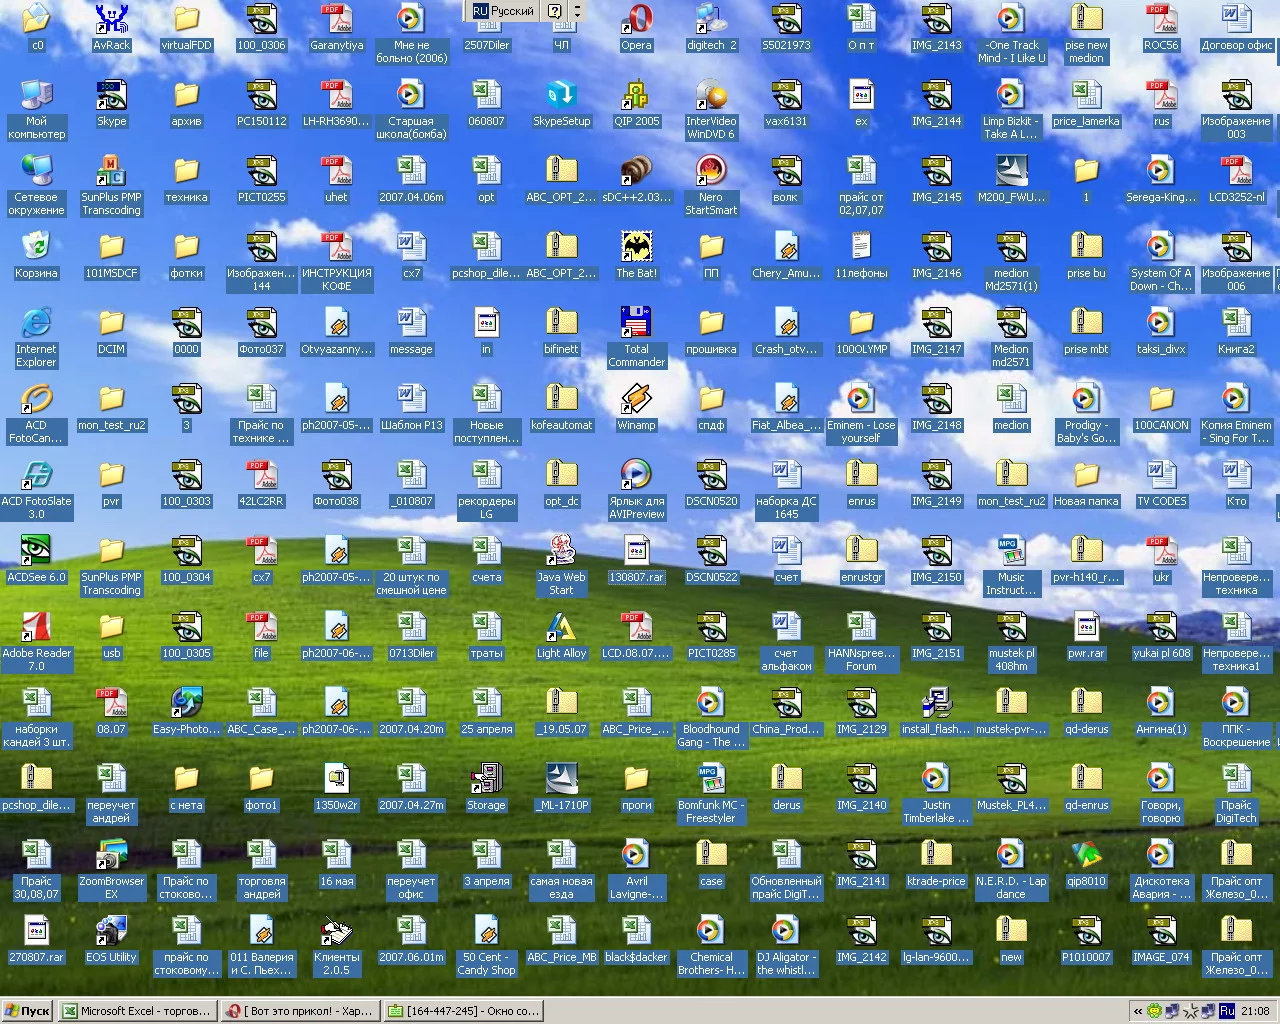The height and width of the screenshot is (1024, 1280).
Task: Click the Eminem - Lose yourself media file
Action: [861, 413]
